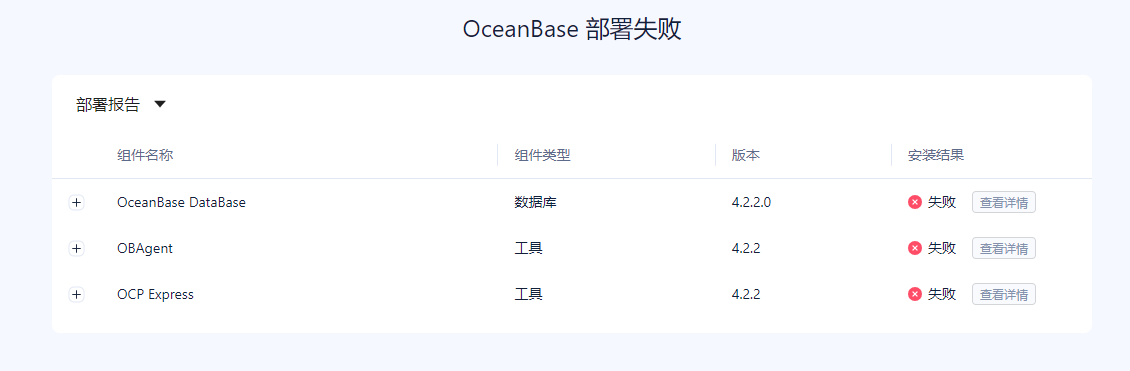The width and height of the screenshot is (1130, 371).
Task: Expand the OBAgent row details
Action: coord(76,249)
